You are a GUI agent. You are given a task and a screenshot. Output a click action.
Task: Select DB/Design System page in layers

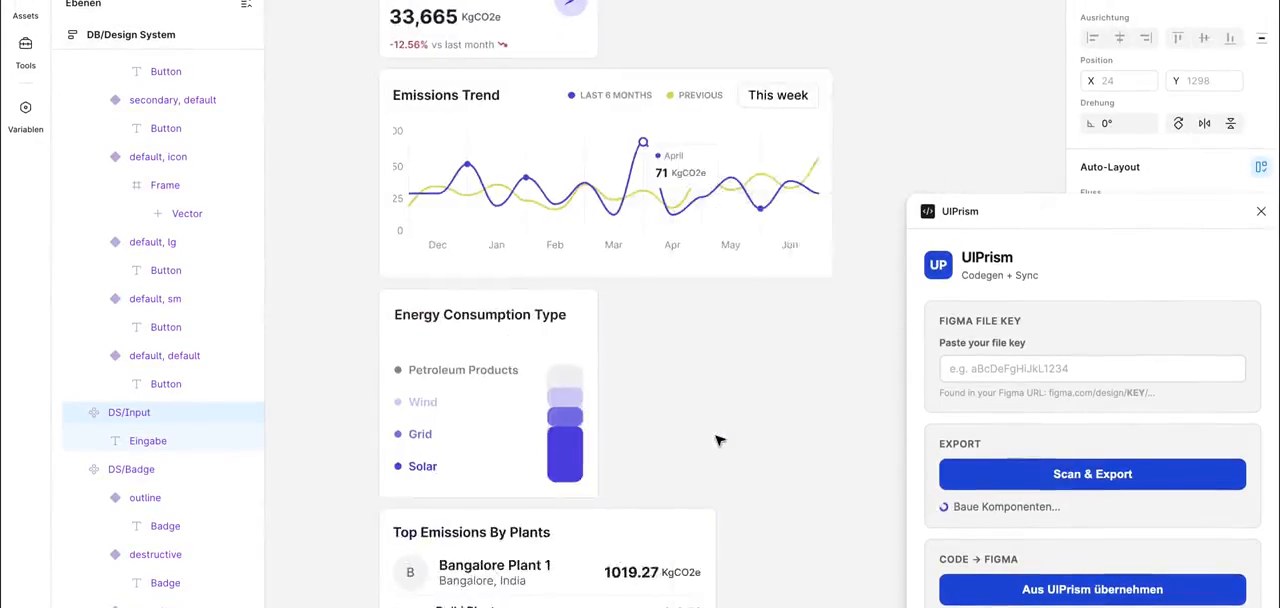click(x=131, y=34)
